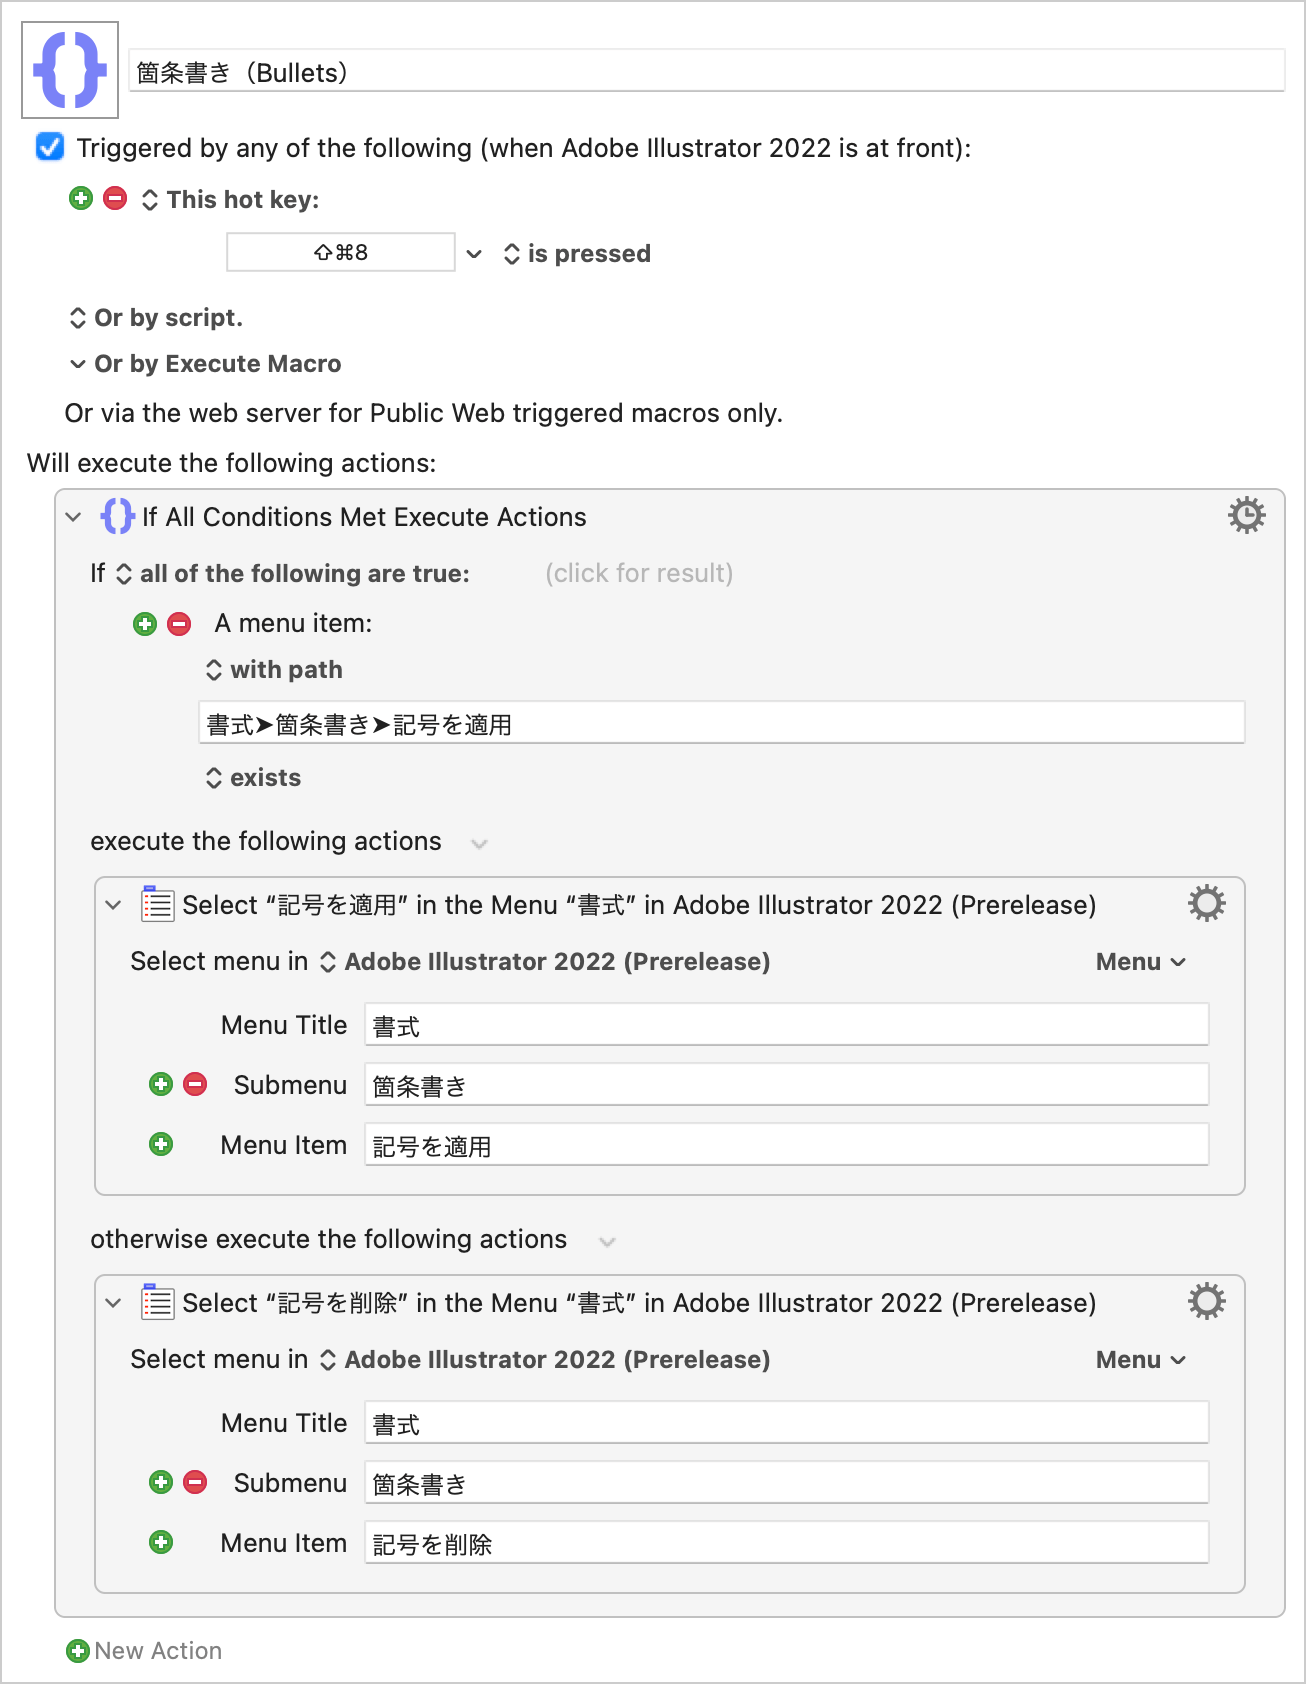
Task: Open the Menu popup in the 記号を削除 action
Action: (x=1140, y=1360)
